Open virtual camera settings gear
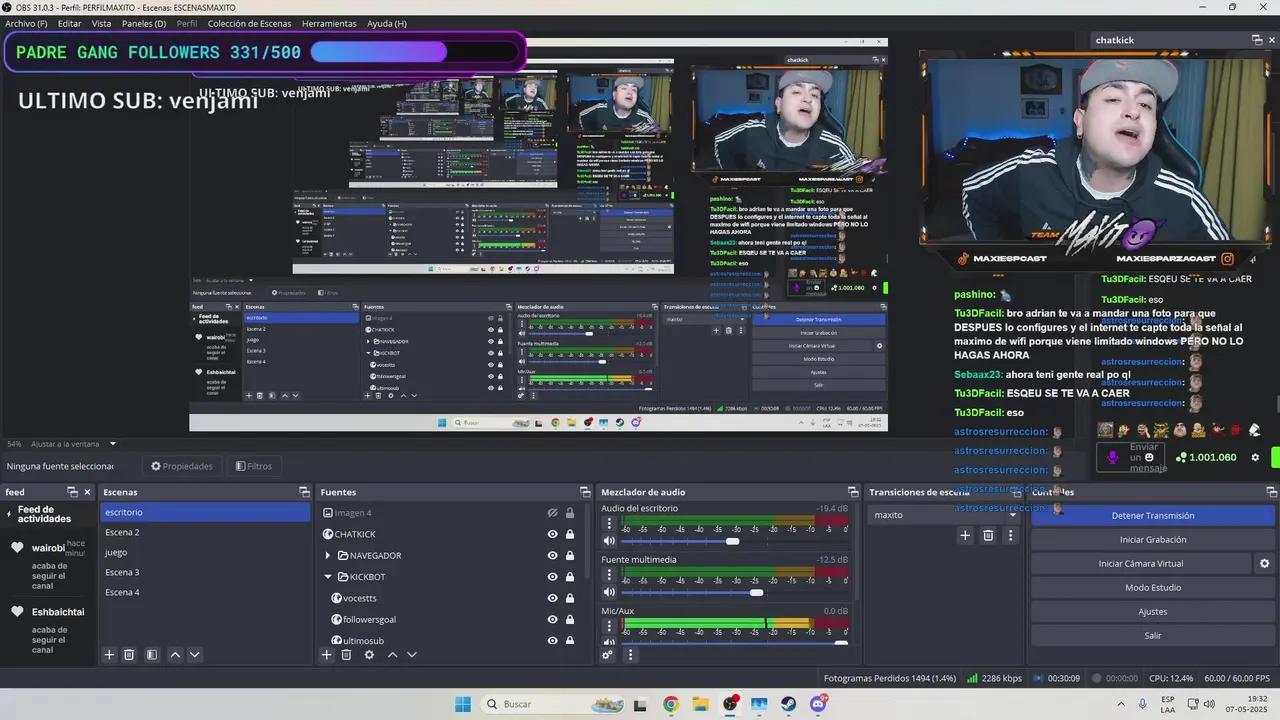The image size is (1280, 720). tap(1265, 564)
